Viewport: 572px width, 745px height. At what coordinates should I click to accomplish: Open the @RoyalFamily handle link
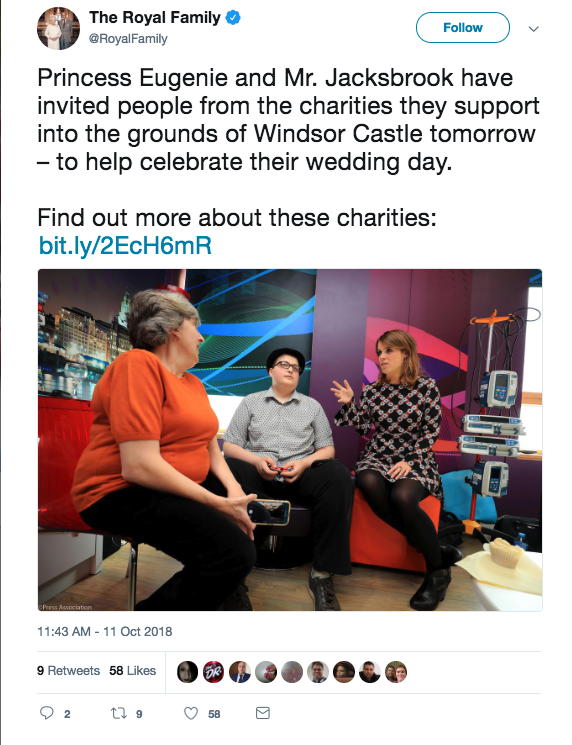click(128, 39)
